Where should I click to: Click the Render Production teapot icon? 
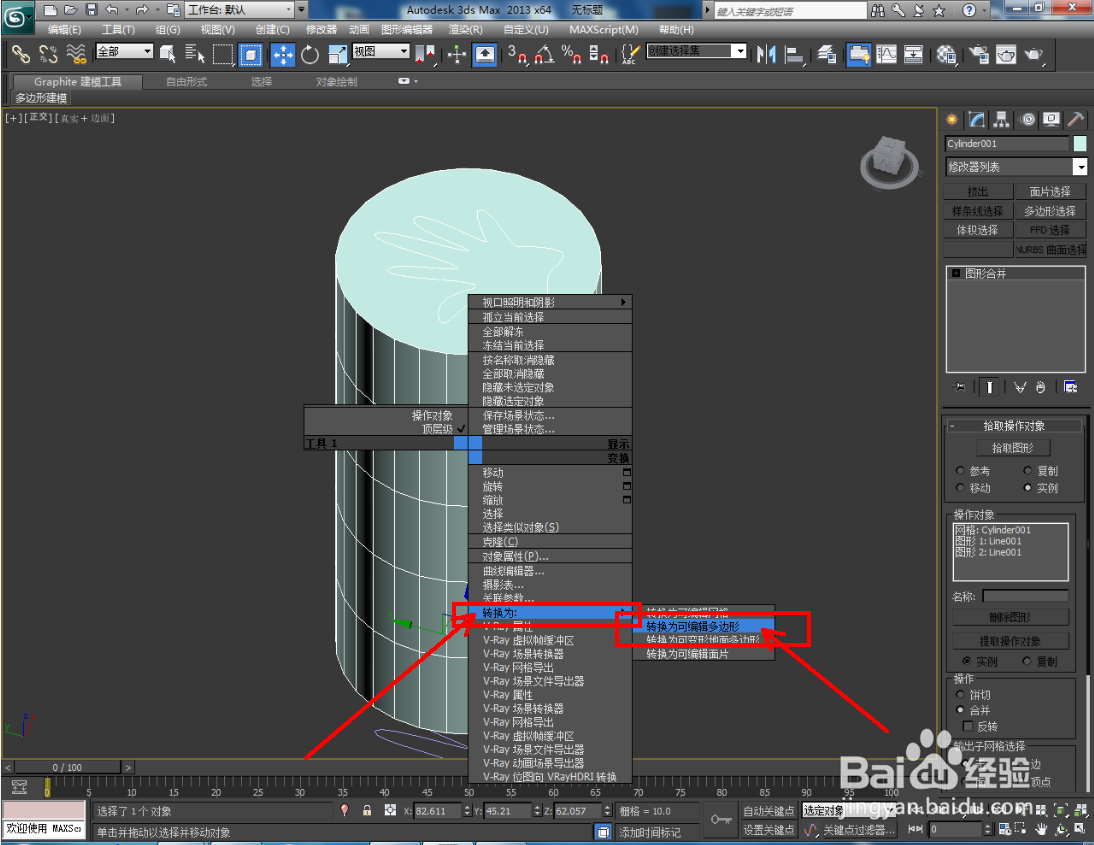1033,54
